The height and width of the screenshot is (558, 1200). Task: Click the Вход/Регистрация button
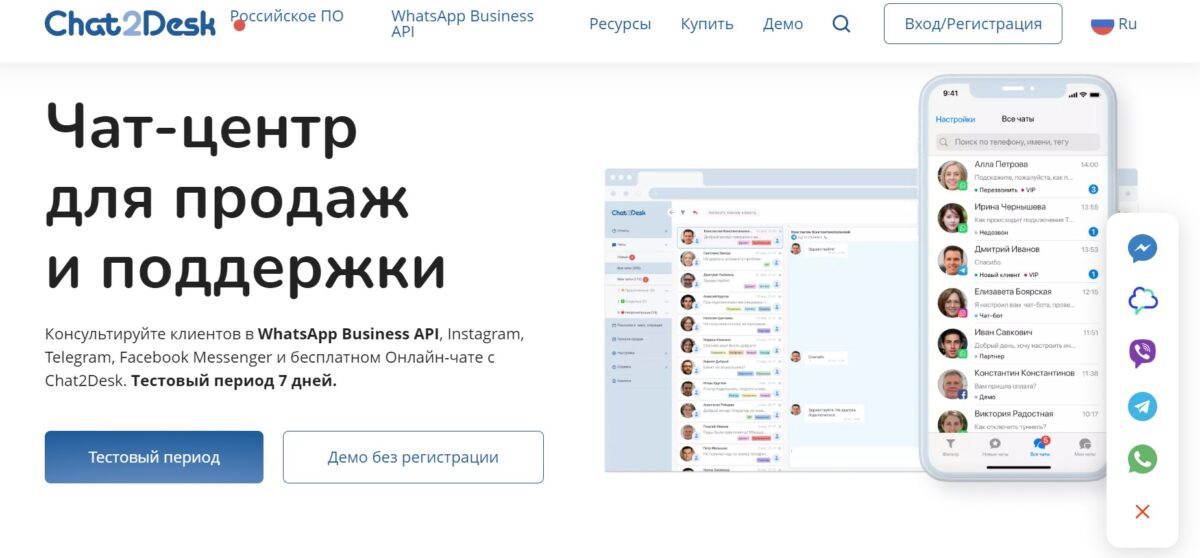[x=973, y=24]
